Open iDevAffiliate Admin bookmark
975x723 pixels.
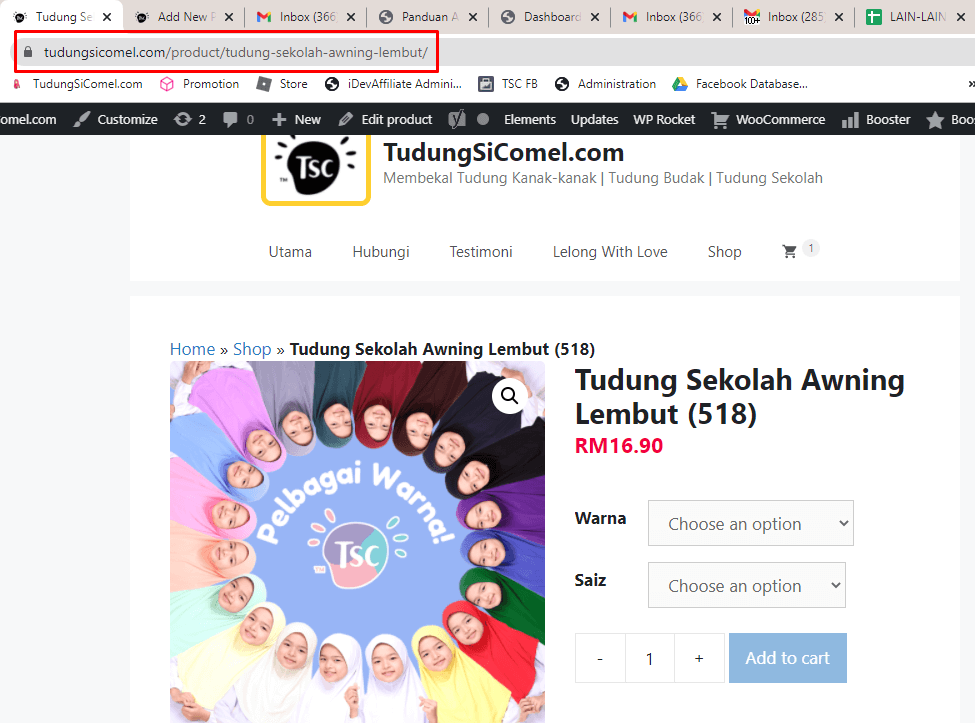click(394, 84)
